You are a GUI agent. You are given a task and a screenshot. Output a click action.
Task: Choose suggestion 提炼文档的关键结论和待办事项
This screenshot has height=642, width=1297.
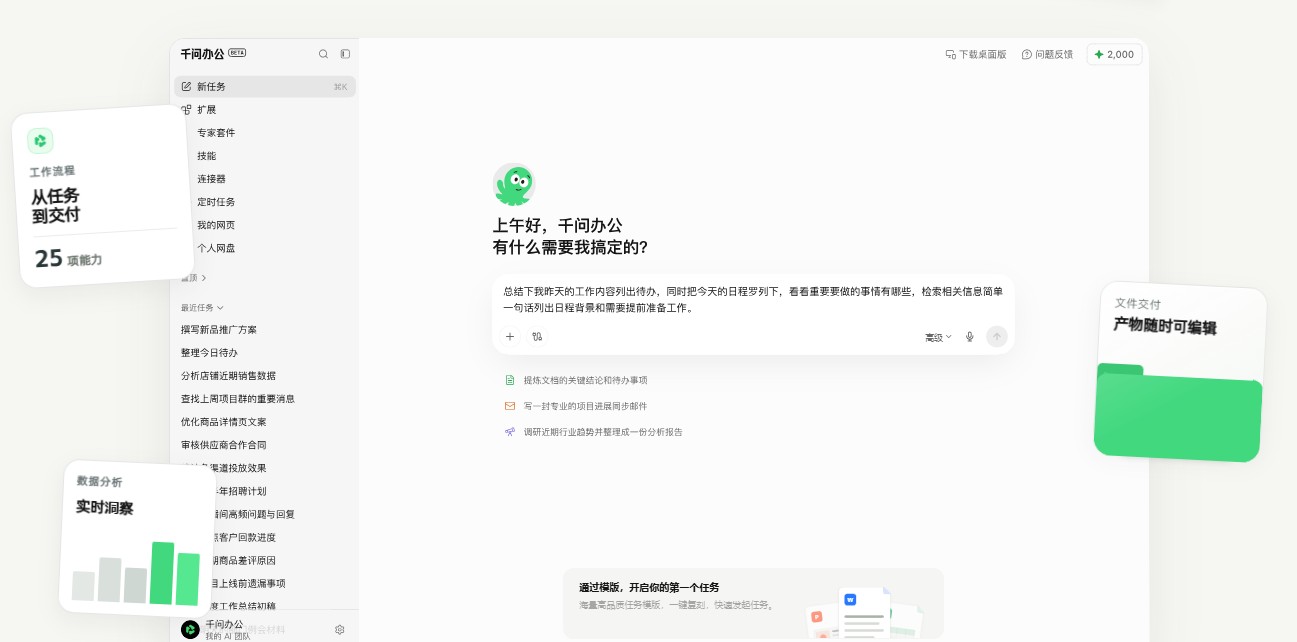coord(576,380)
